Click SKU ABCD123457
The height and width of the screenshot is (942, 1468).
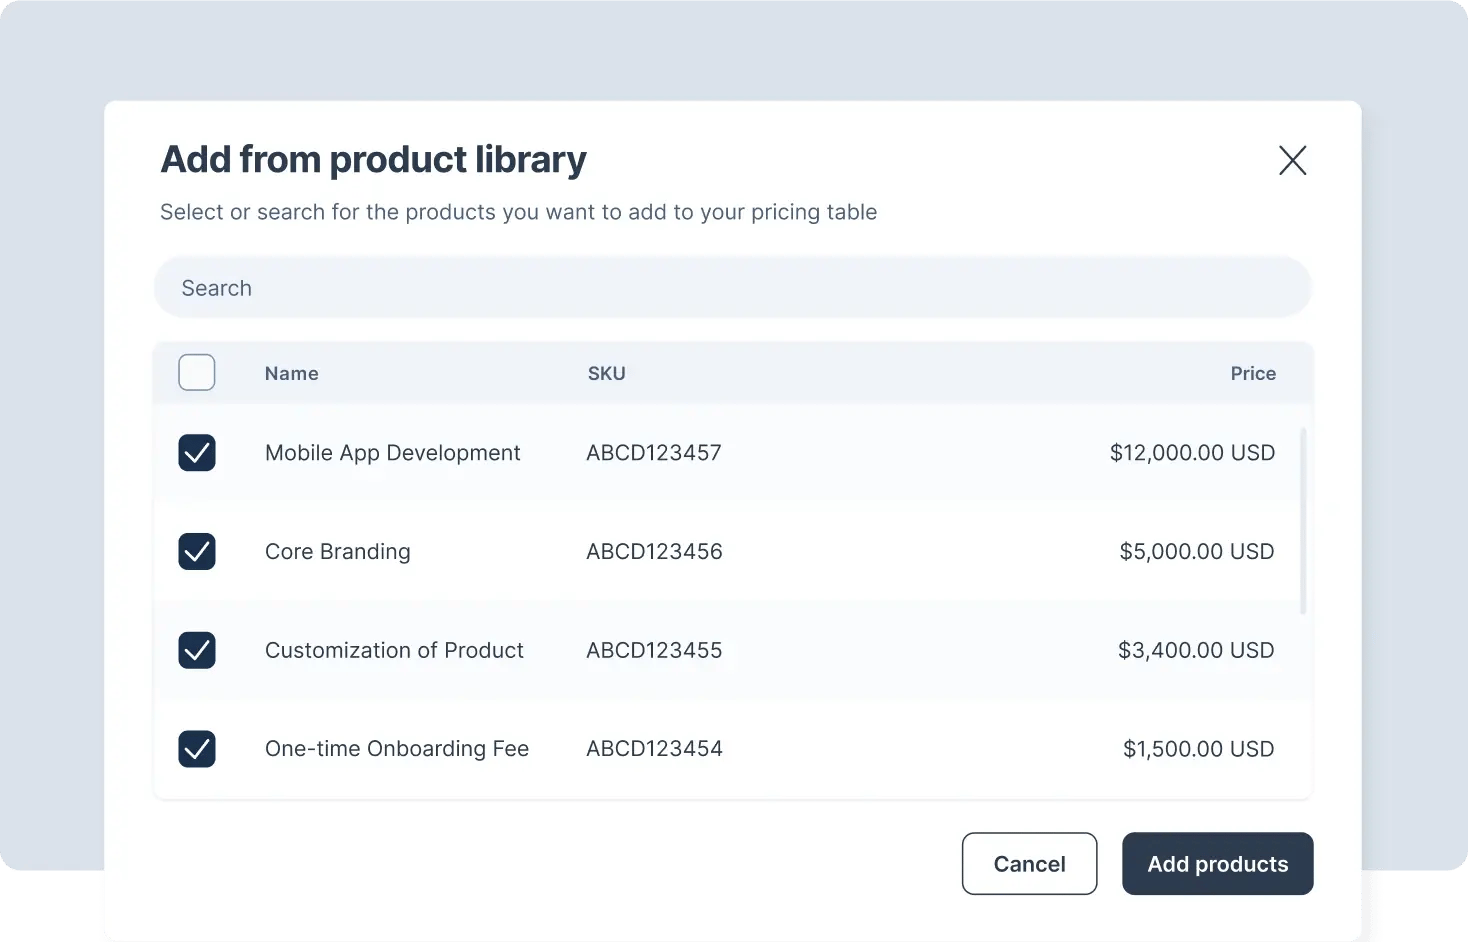(653, 453)
